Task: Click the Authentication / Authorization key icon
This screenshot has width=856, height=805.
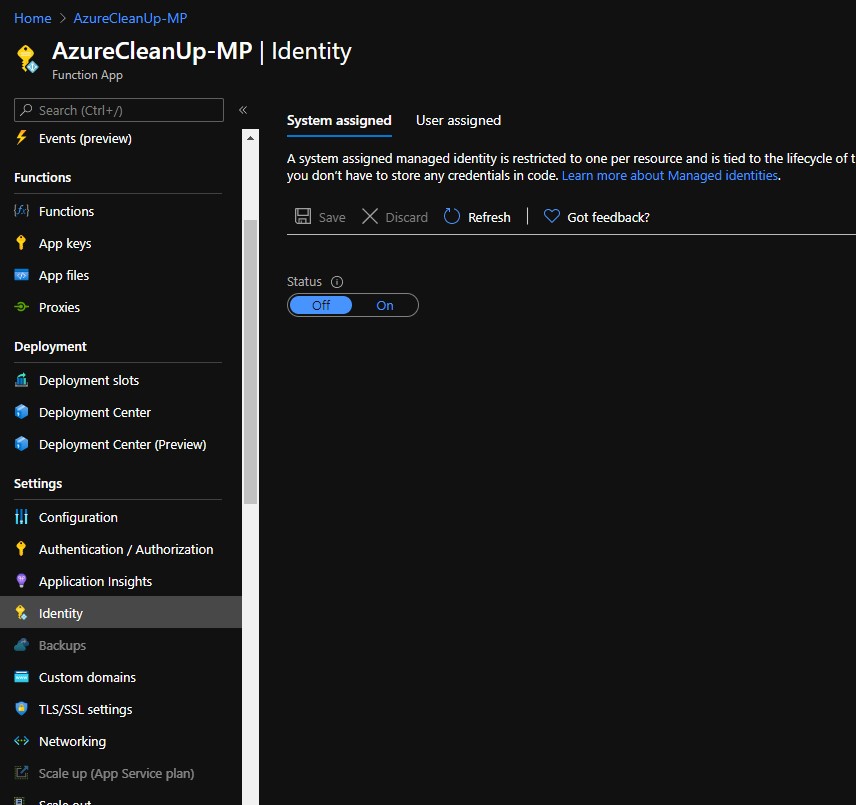Action: click(21, 548)
